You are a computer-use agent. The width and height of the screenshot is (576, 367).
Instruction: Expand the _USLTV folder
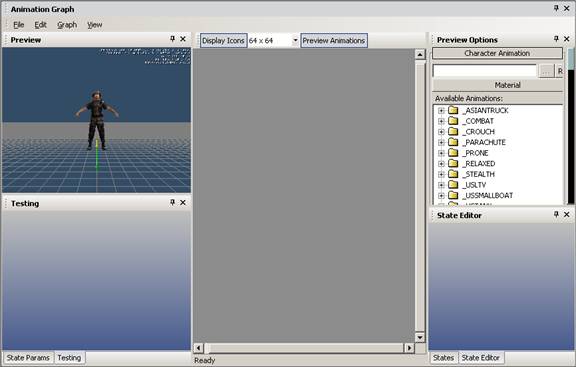point(441,185)
